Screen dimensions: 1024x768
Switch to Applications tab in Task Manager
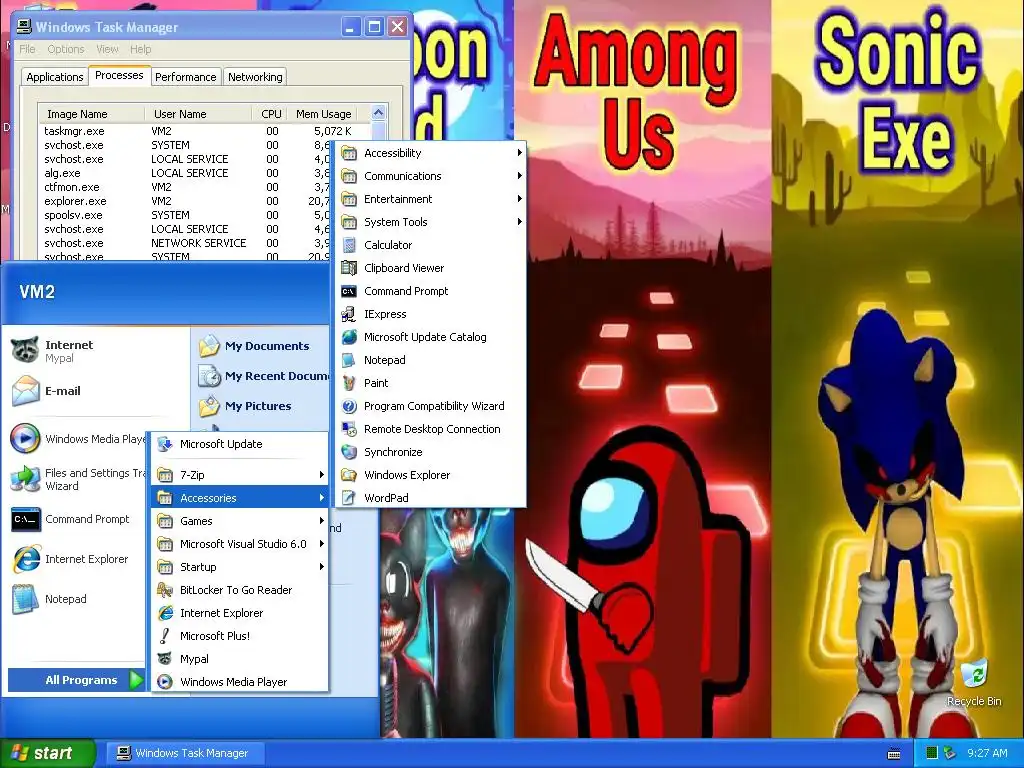pos(54,77)
